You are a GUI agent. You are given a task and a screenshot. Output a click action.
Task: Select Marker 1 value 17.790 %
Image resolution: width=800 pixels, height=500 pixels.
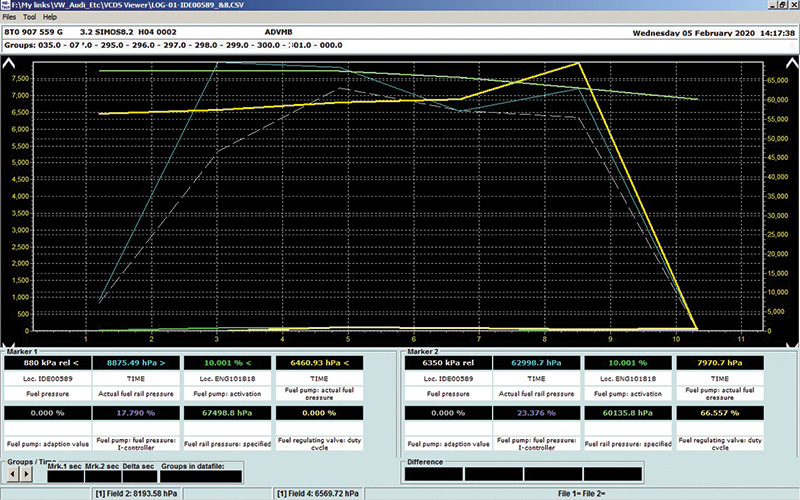[x=136, y=413]
